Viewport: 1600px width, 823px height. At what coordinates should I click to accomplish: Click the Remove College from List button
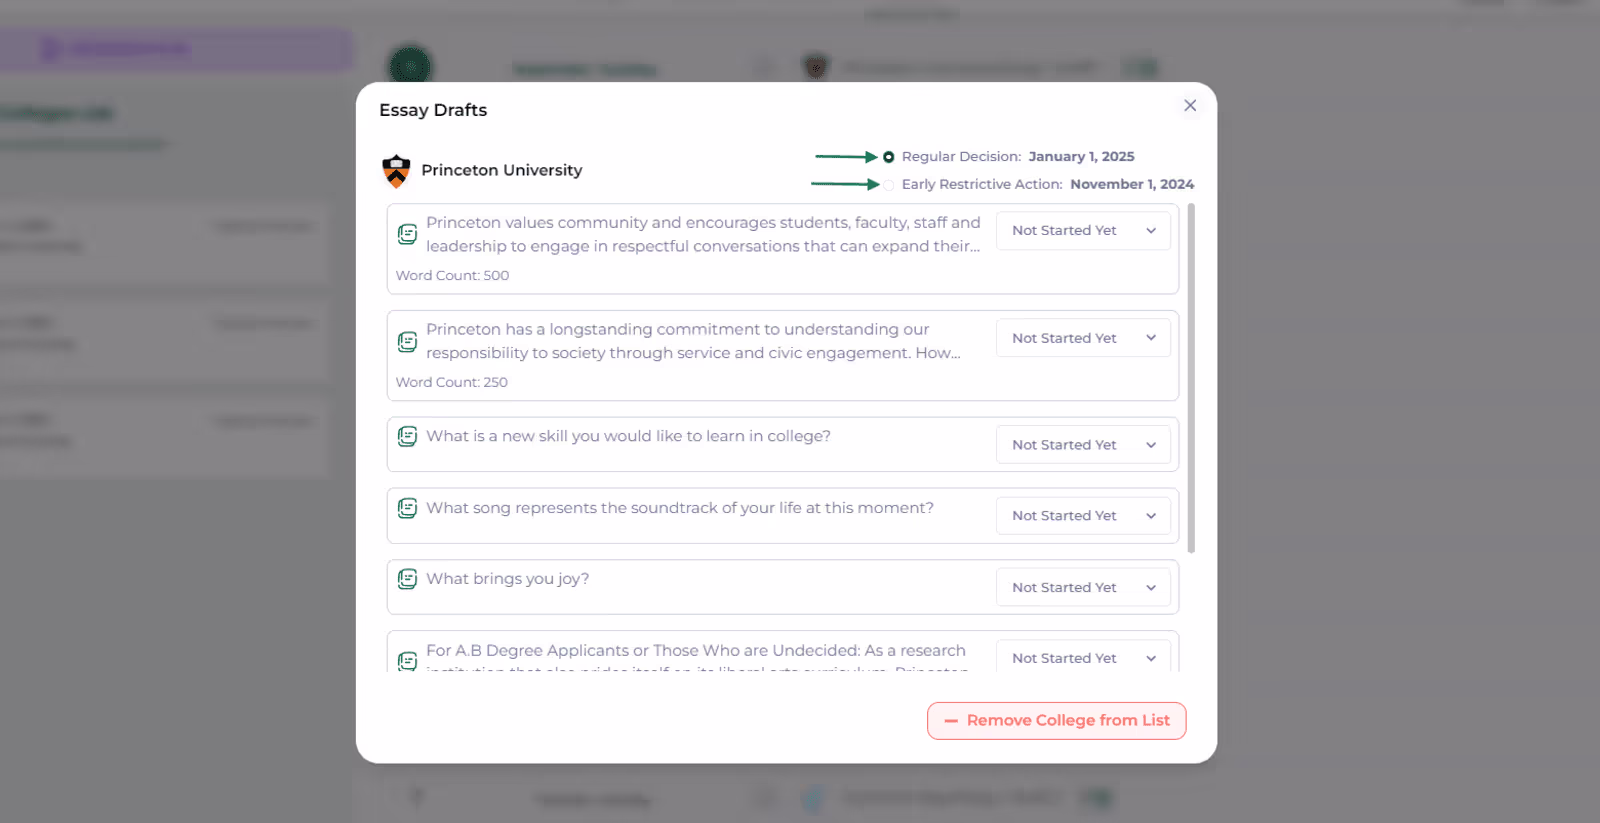tap(1056, 721)
